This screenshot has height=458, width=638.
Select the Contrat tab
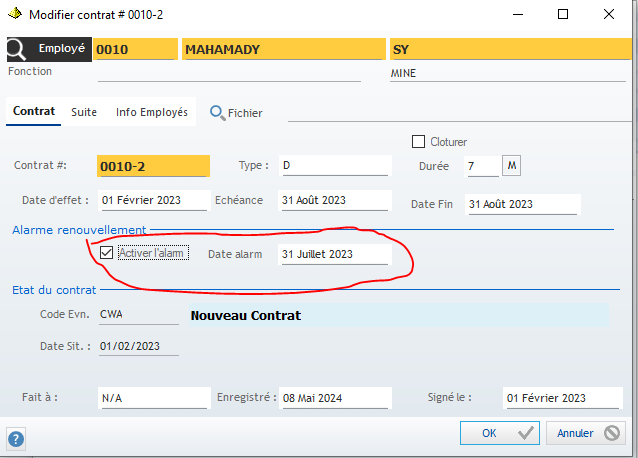click(34, 113)
